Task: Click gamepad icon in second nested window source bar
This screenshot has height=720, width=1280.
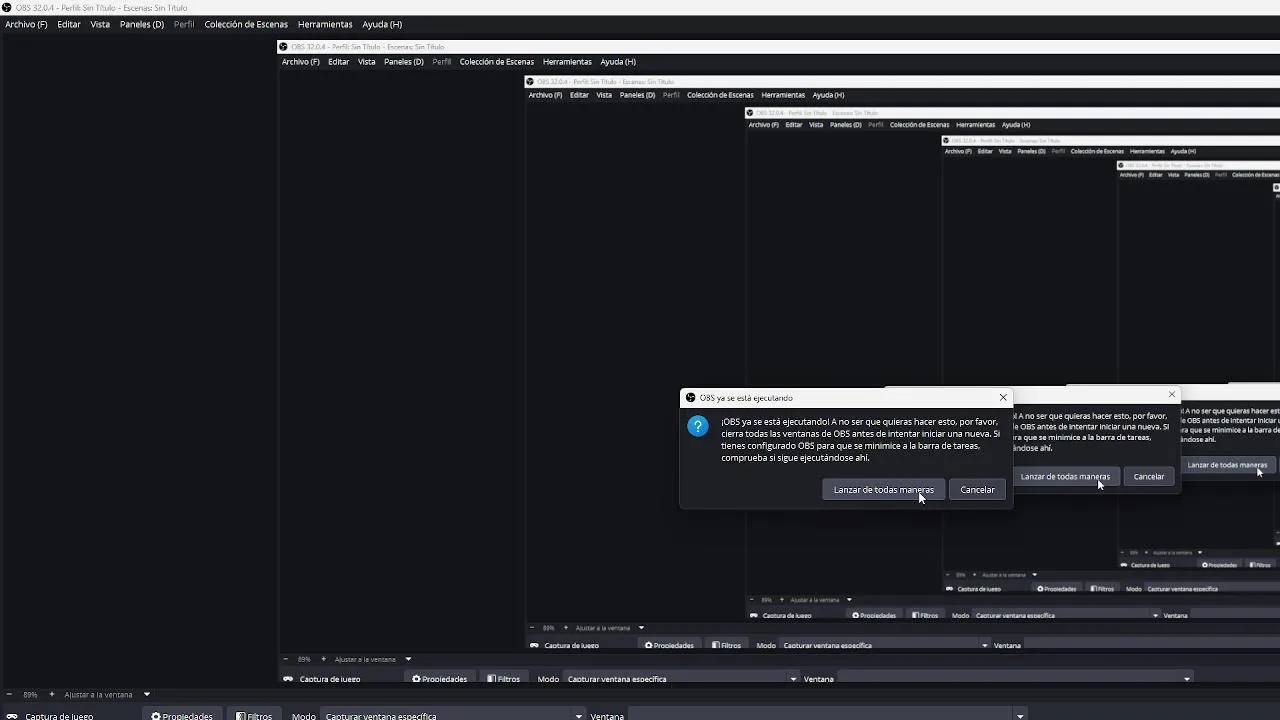Action: pos(535,645)
